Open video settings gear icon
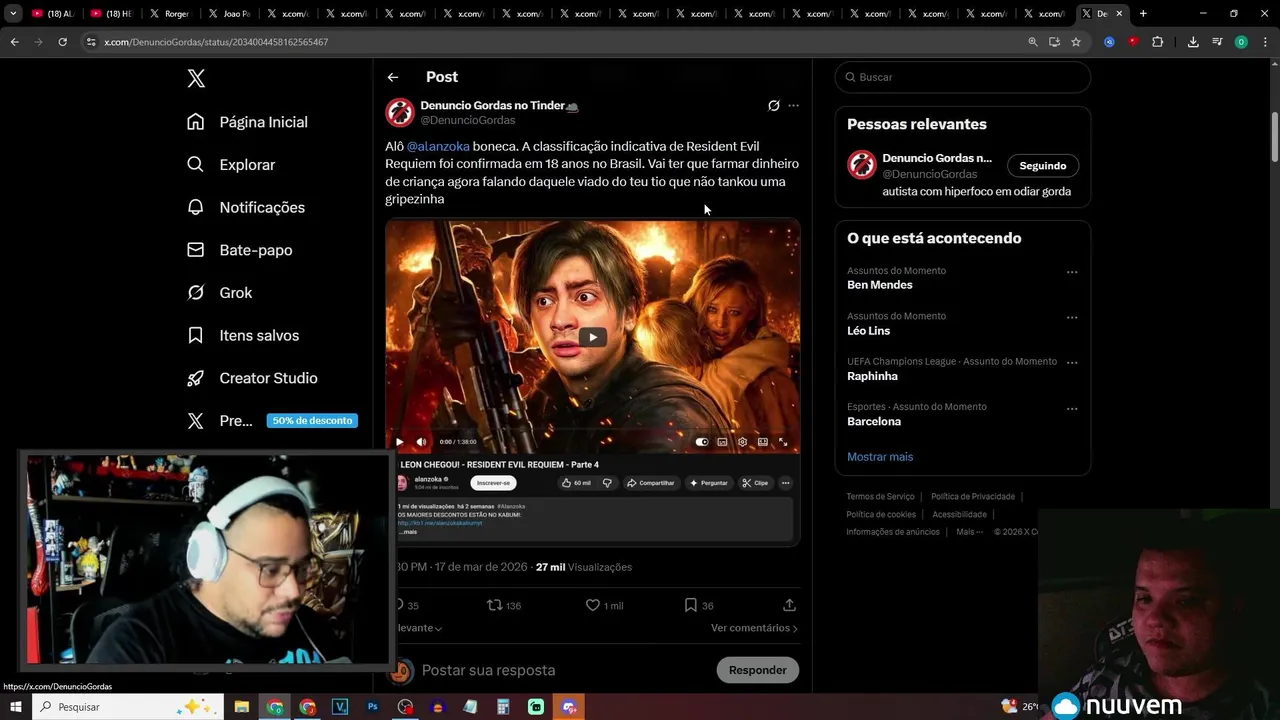The height and width of the screenshot is (720, 1280). (x=742, y=442)
